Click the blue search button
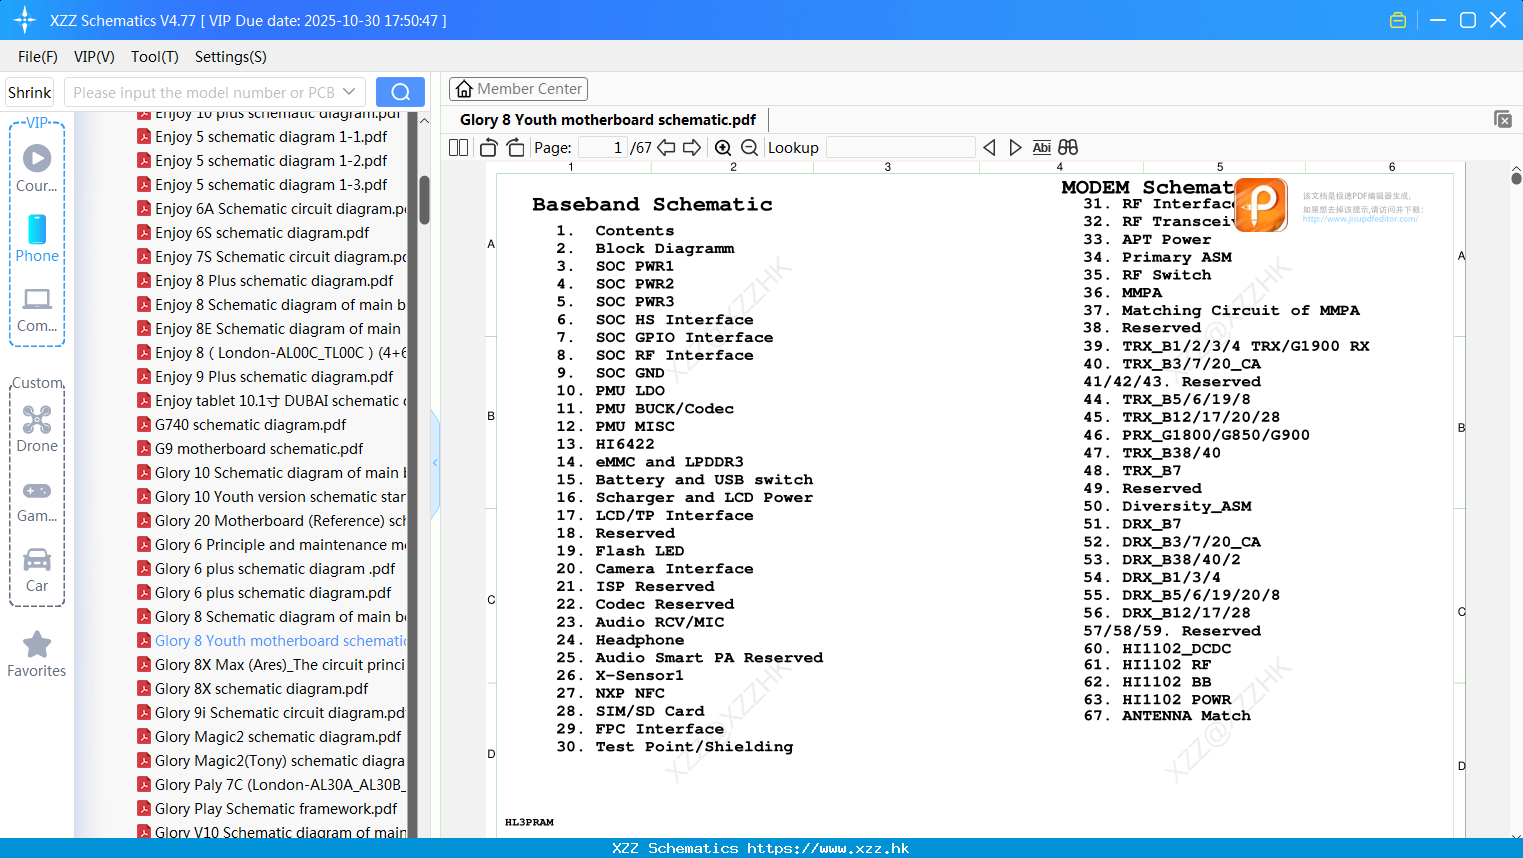 400,92
